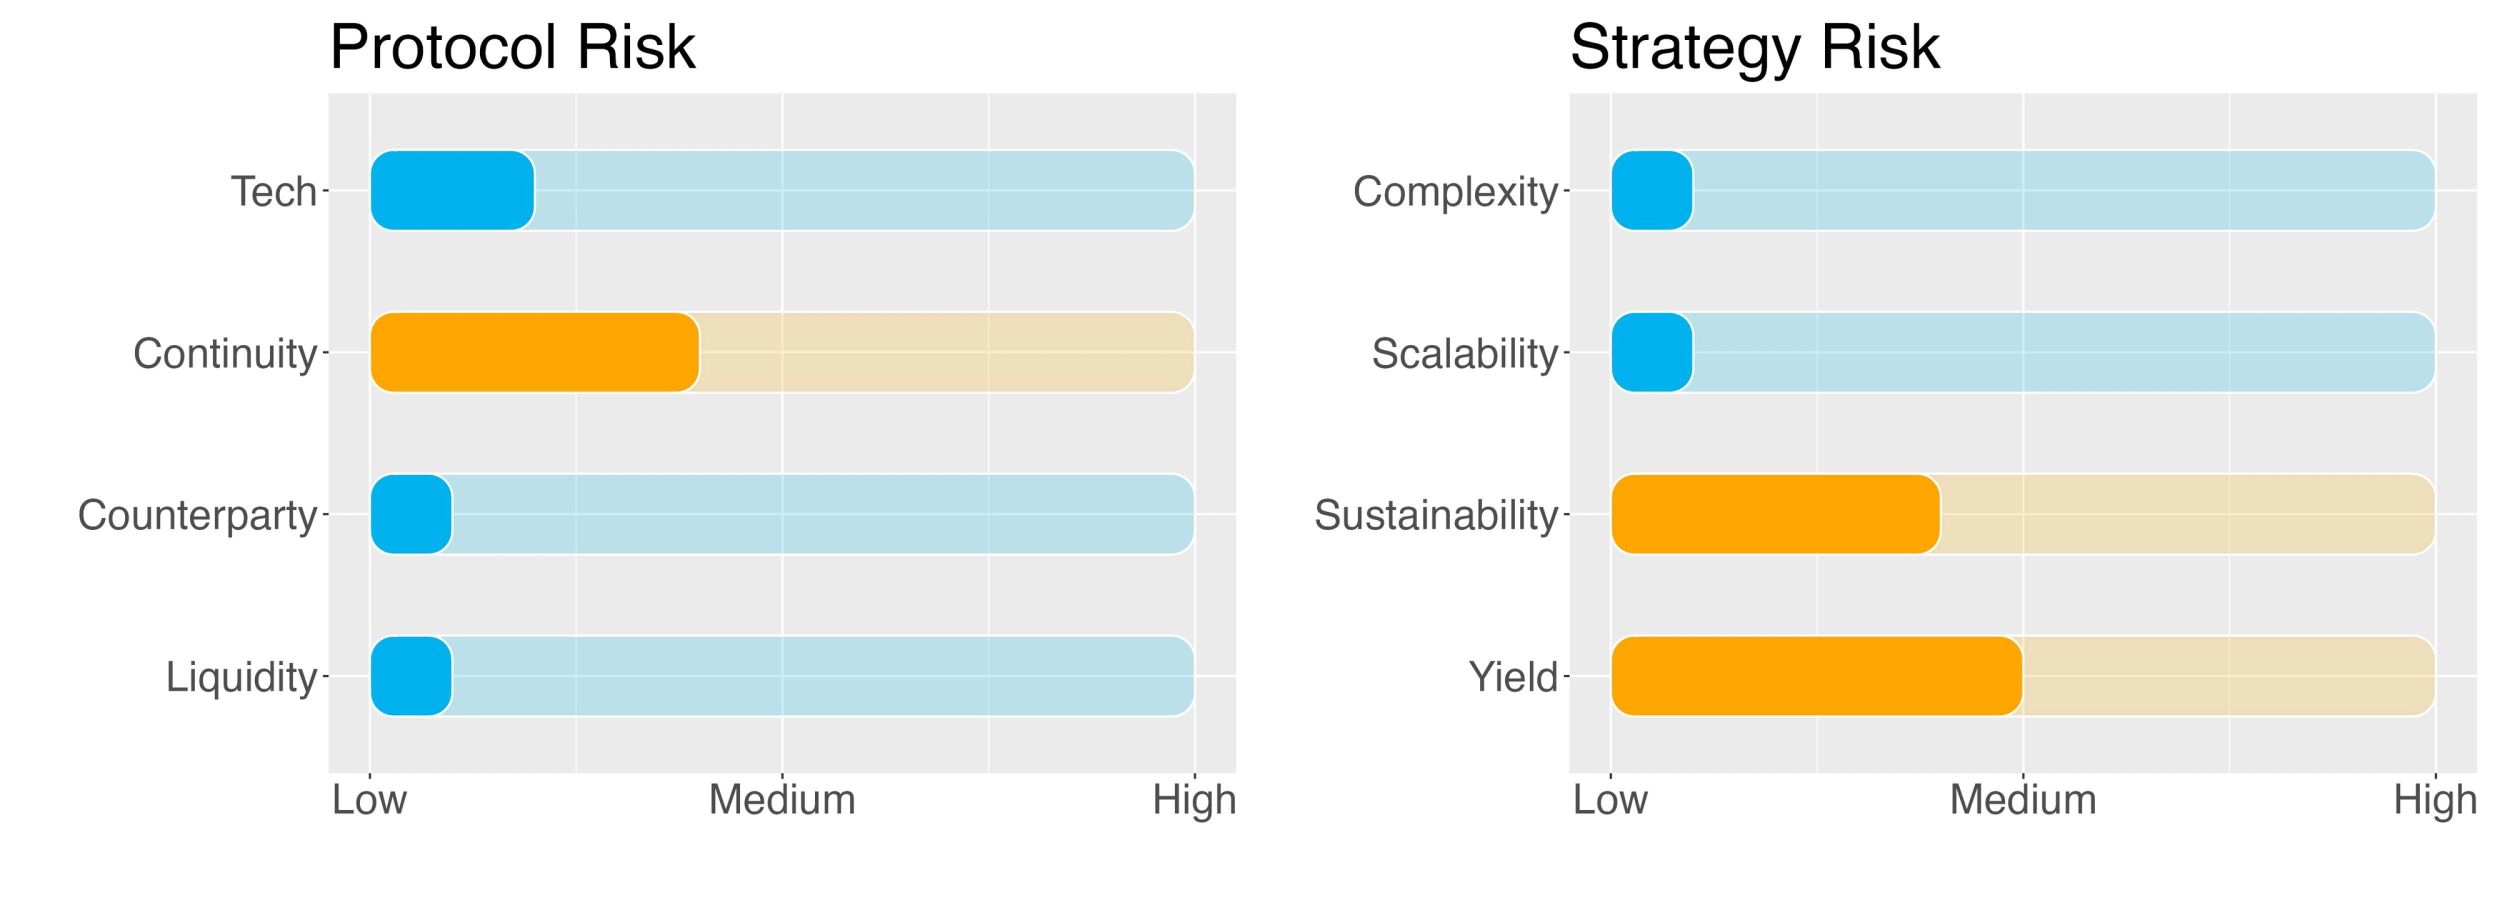Click the Protocol Risk chart title
Image resolution: width=2500 pixels, height=900 pixels.
coord(512,47)
